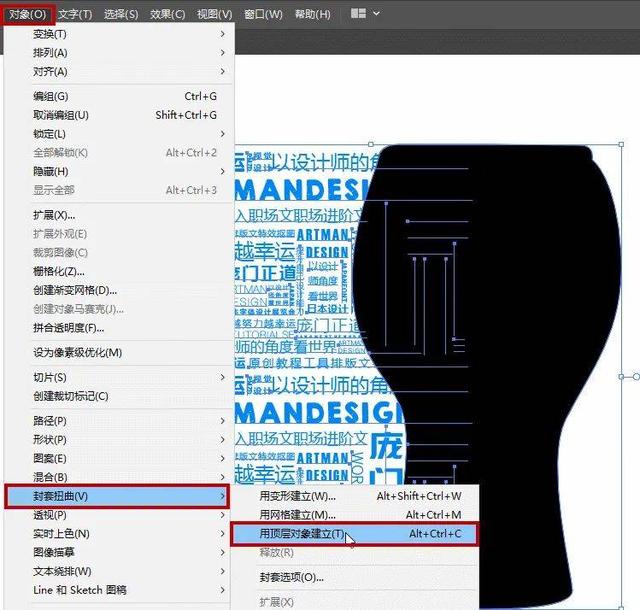The image size is (640, 610).
Task: Open the 封套扭曲(V) submenu
Action: click(x=117, y=496)
